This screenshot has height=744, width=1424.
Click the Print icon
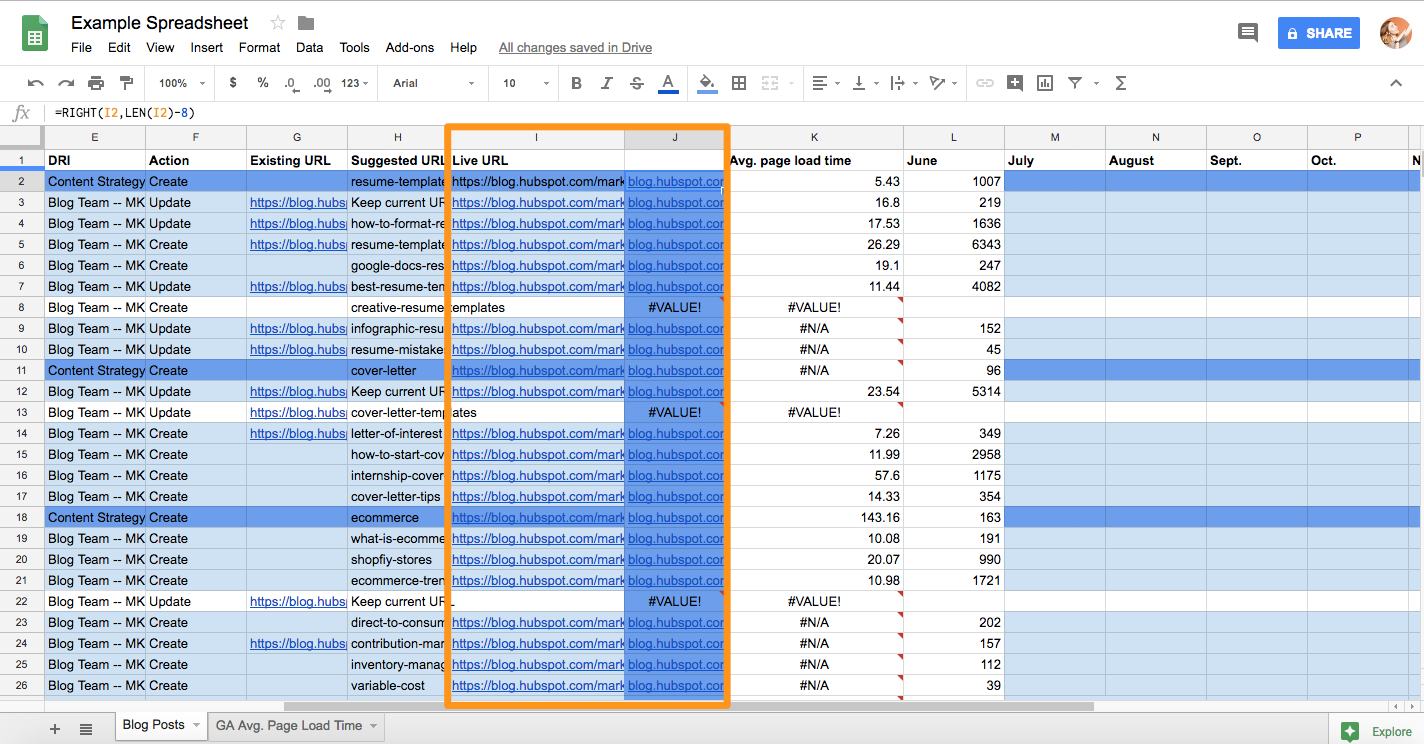[x=96, y=83]
